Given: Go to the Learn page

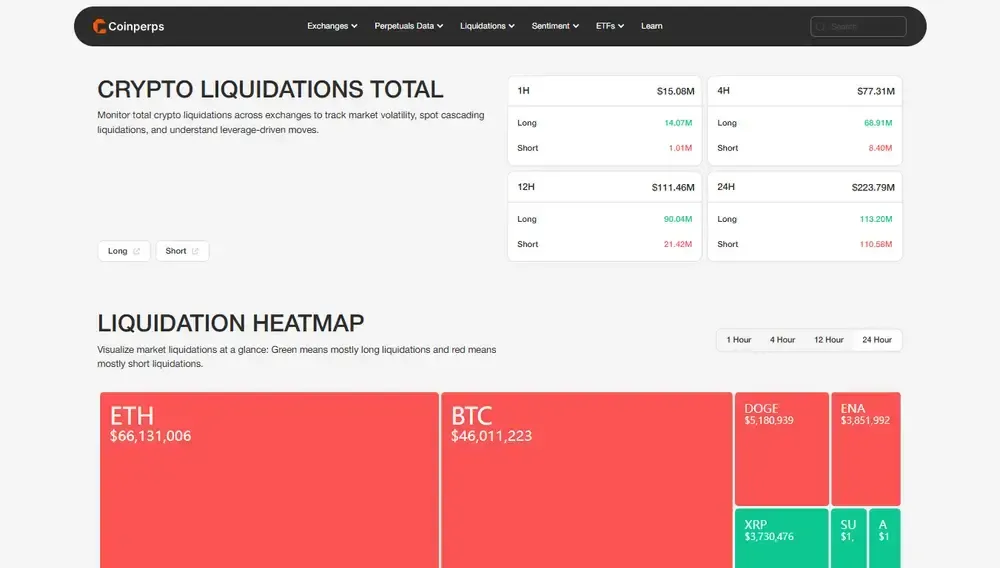Looking at the screenshot, I should click(652, 26).
